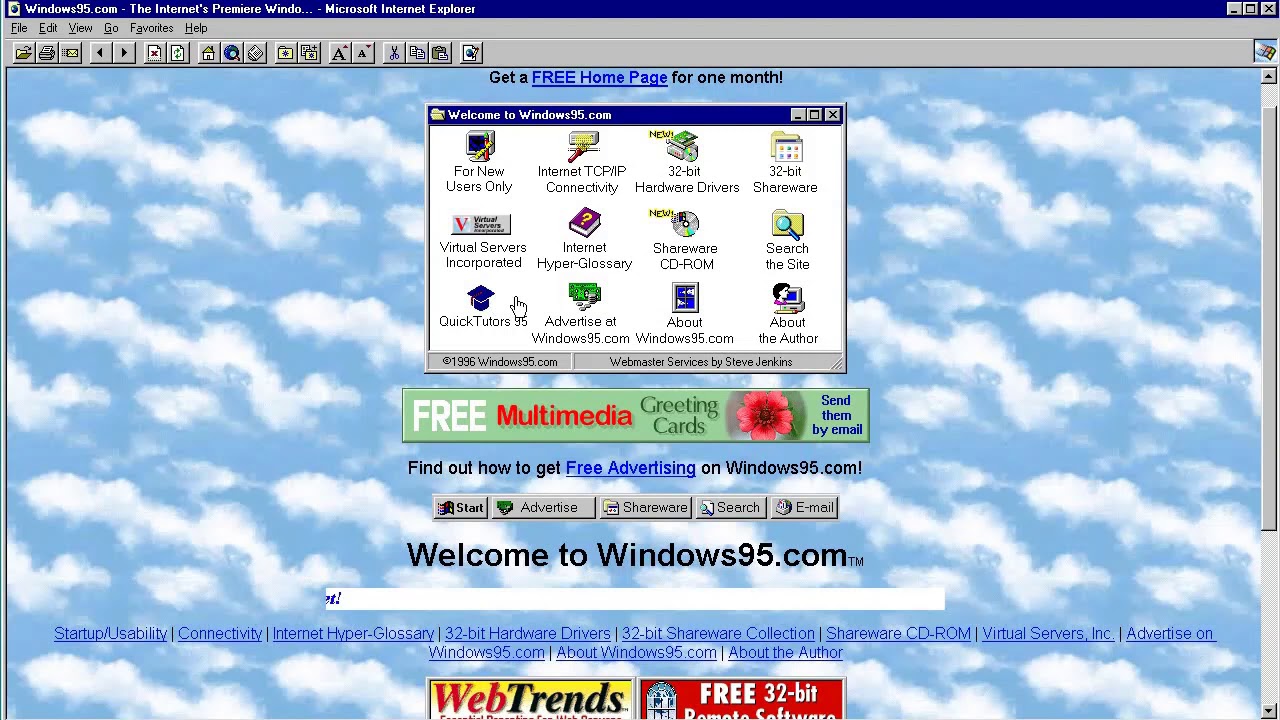Open the 32-bit Hardware Drivers text link
1280x720 pixels.
coord(527,633)
